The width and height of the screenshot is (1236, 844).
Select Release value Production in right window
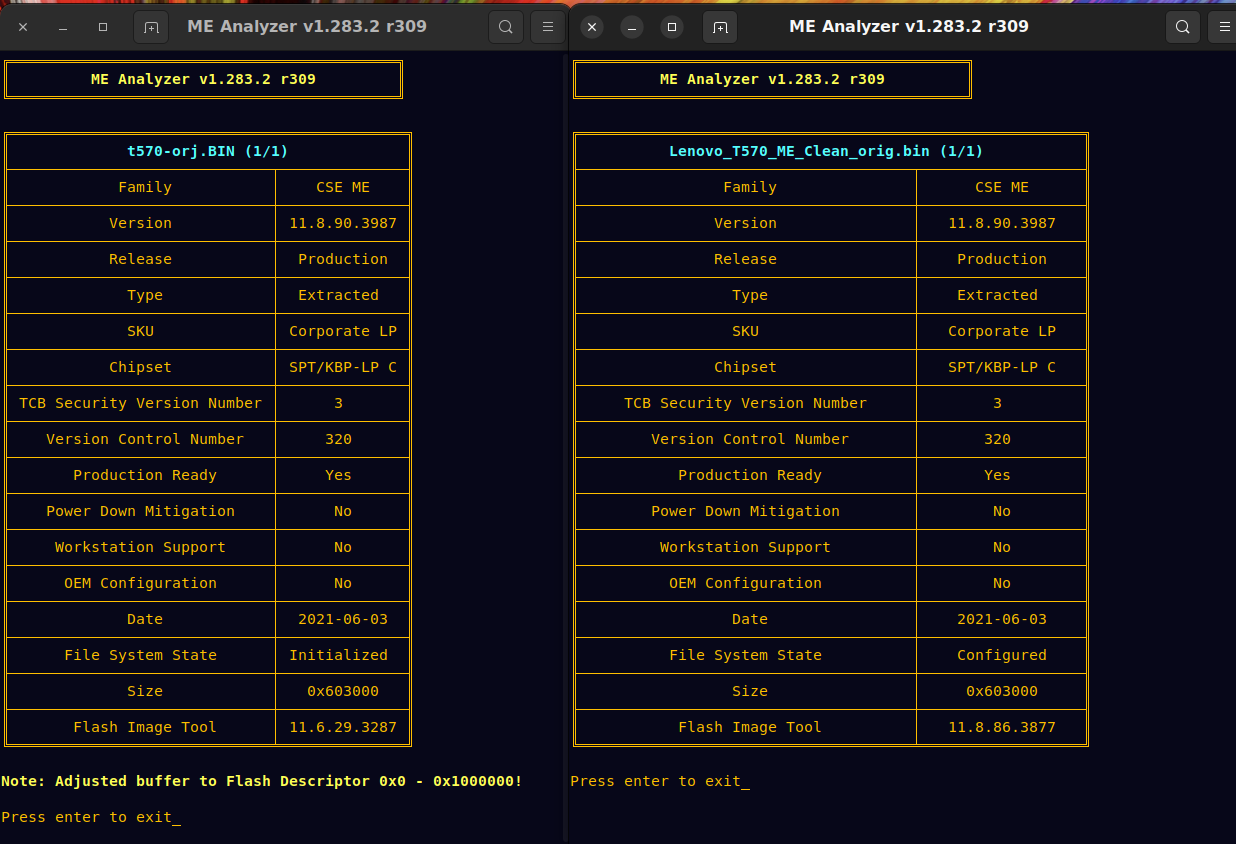(x=1002, y=259)
